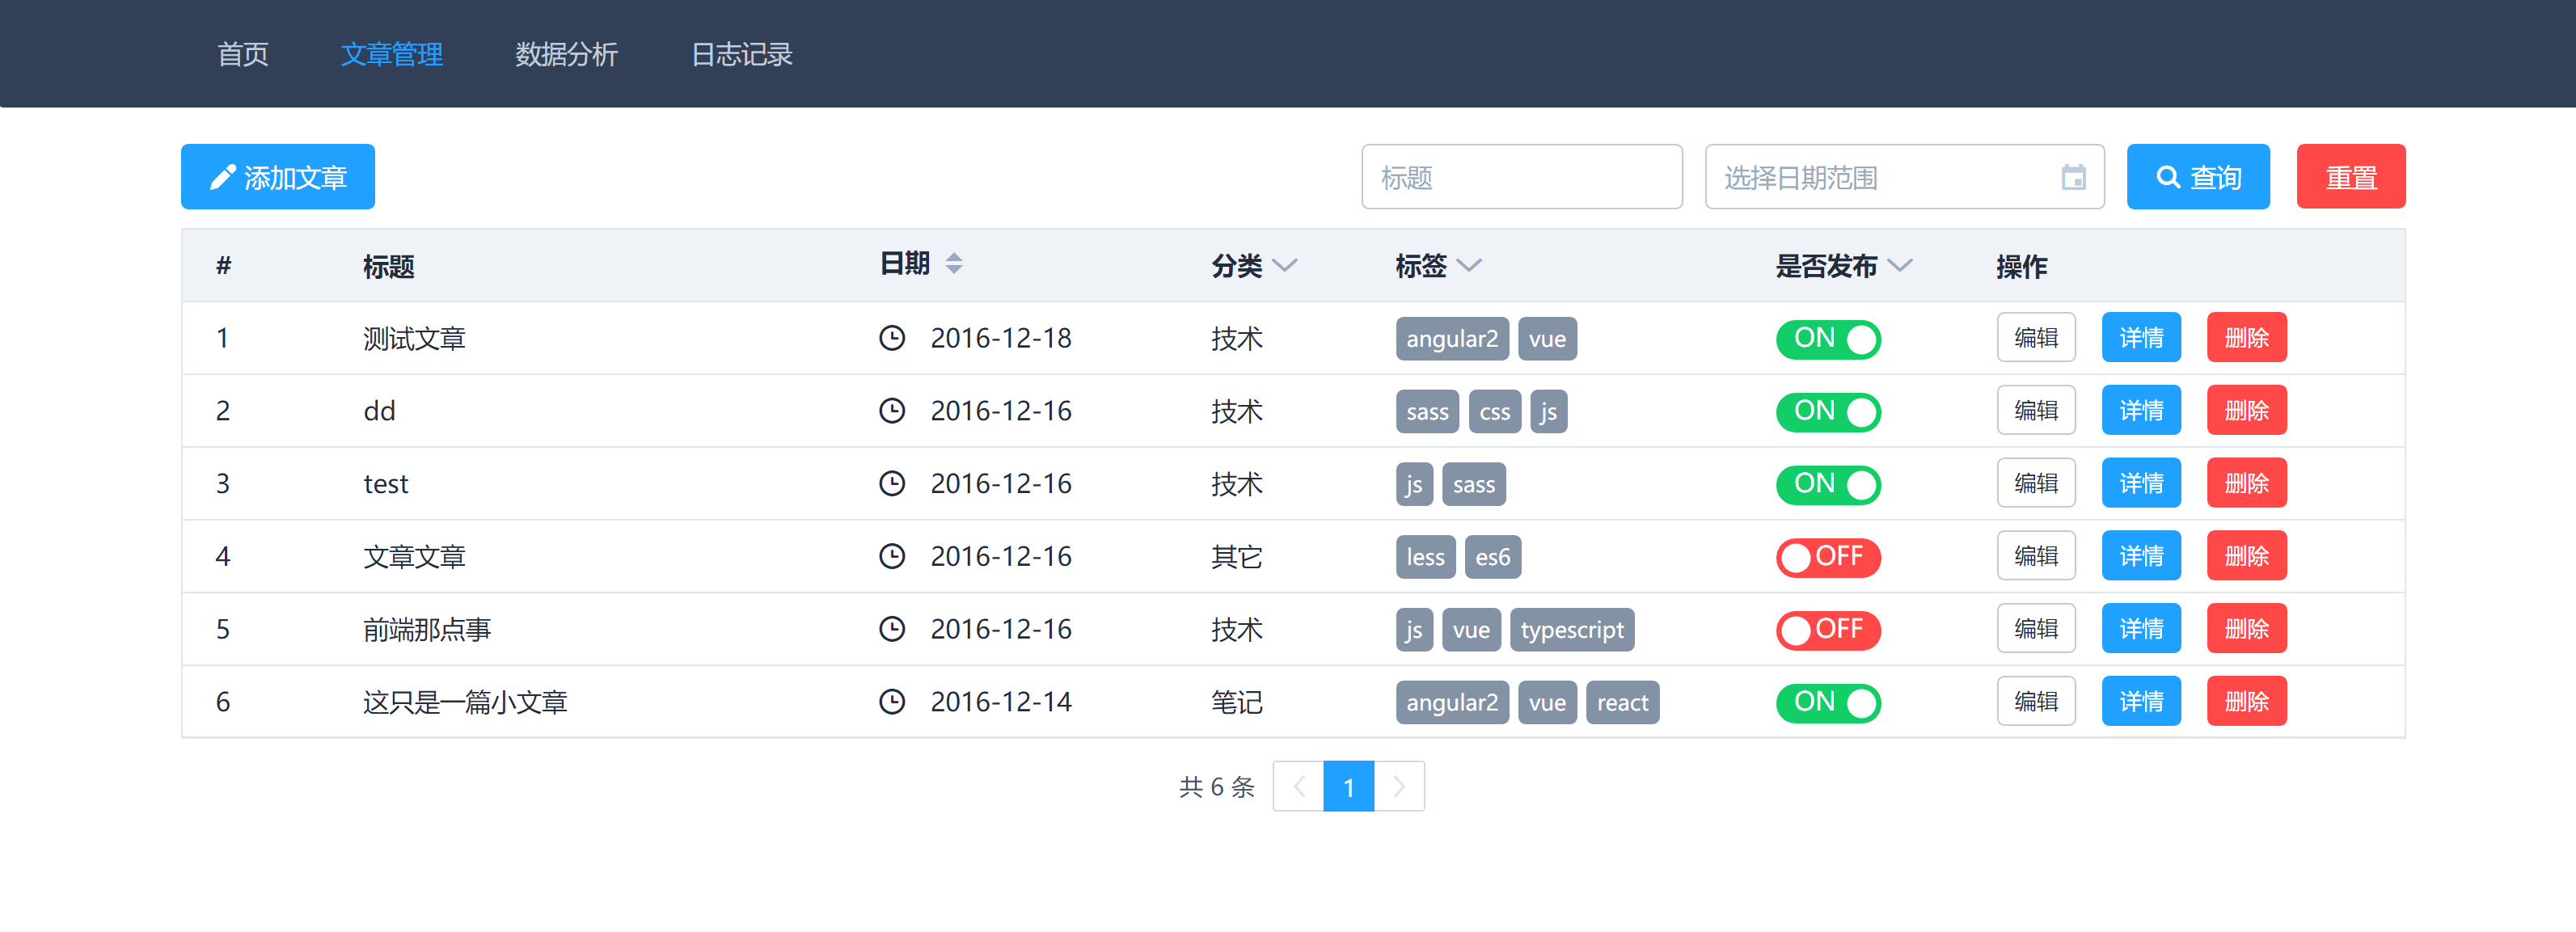
Task: Click the 标题 search input field
Action: pyautogui.click(x=1520, y=178)
